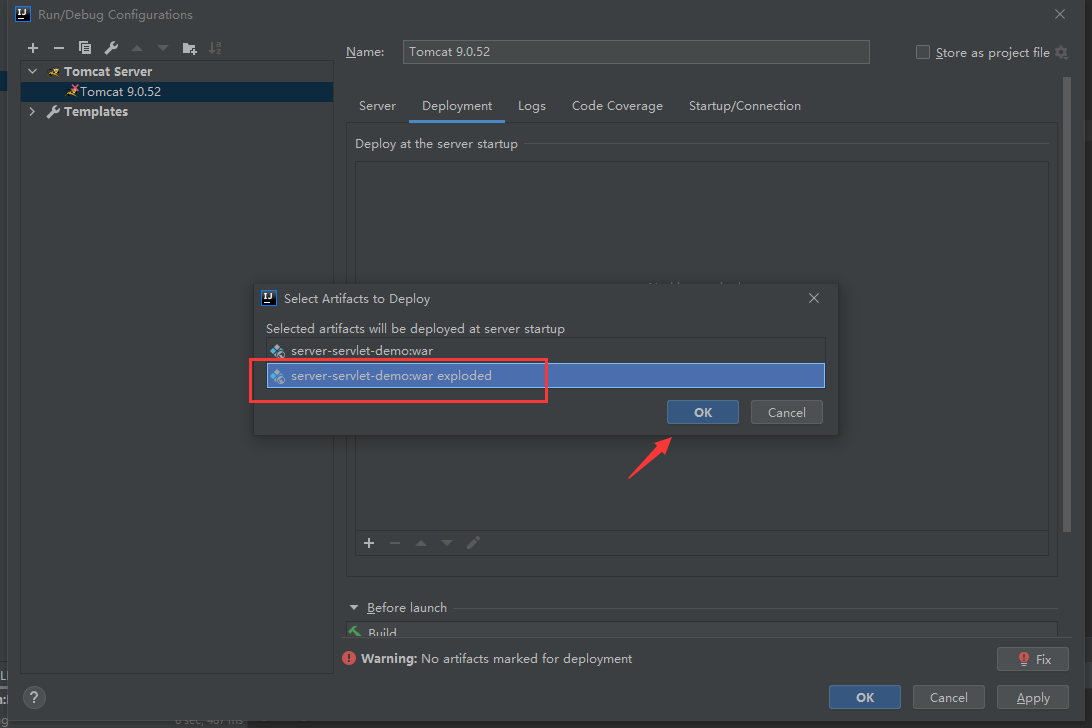
Task: Move configuration up in the left toolbar
Action: point(137,48)
